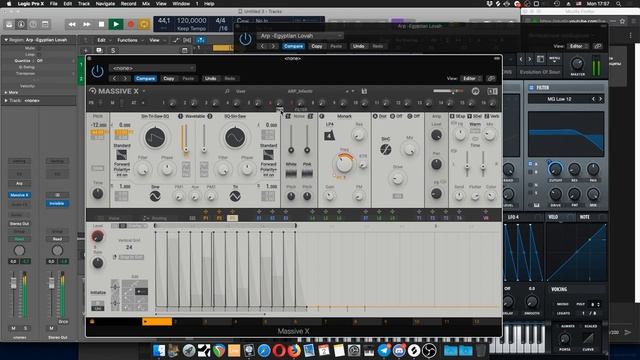Open the Record menu in the menu bar
This screenshot has height=360, width=640.
point(128,4)
